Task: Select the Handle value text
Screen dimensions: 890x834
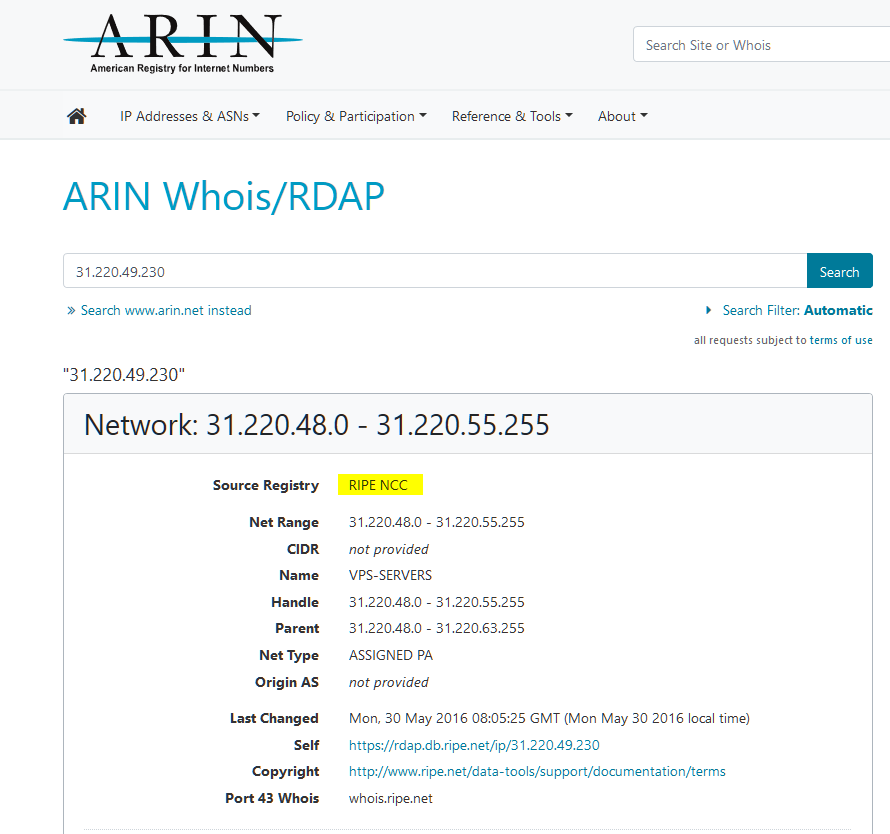Action: (436, 602)
